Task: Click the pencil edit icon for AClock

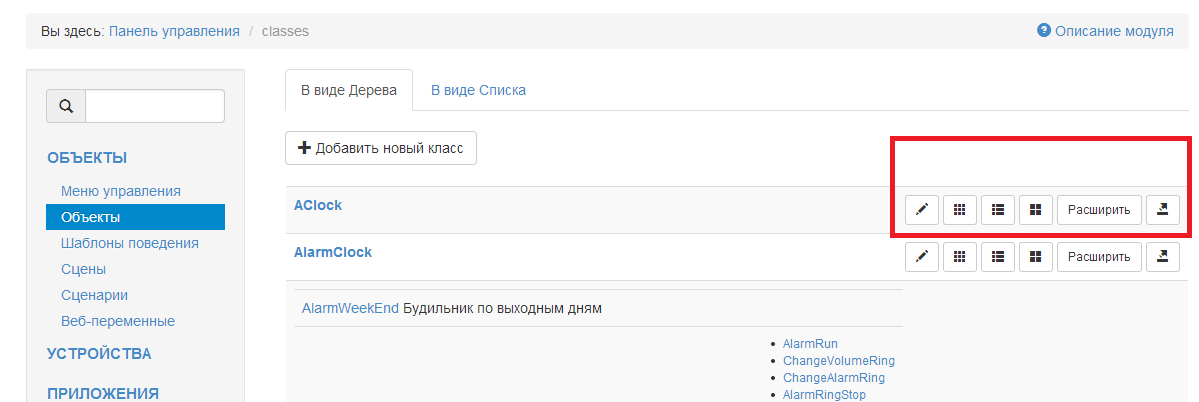Action: point(922,210)
